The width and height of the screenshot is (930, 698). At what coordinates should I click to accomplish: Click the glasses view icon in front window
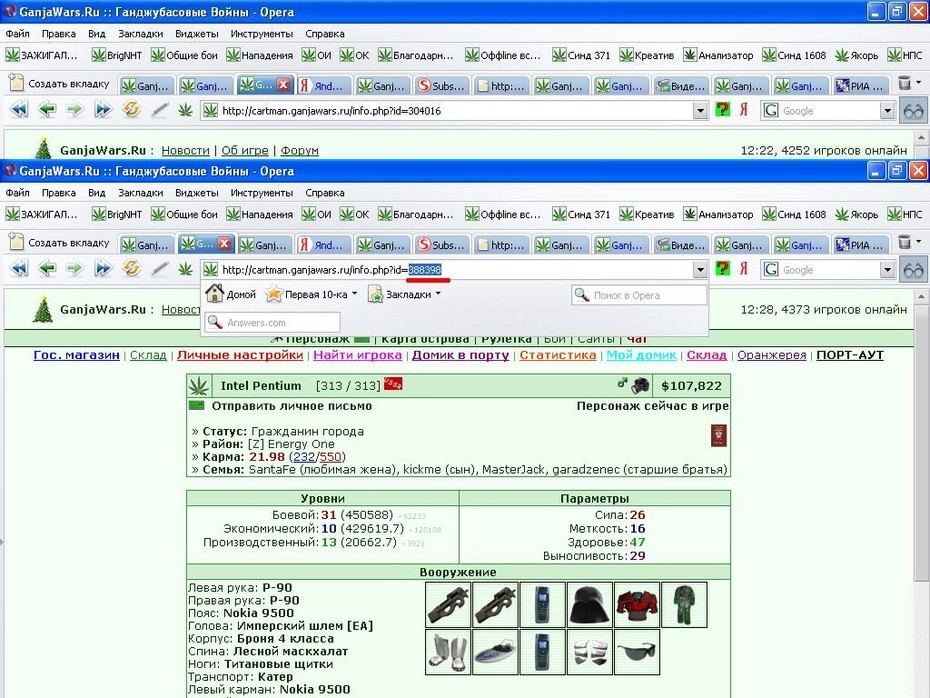click(x=913, y=270)
